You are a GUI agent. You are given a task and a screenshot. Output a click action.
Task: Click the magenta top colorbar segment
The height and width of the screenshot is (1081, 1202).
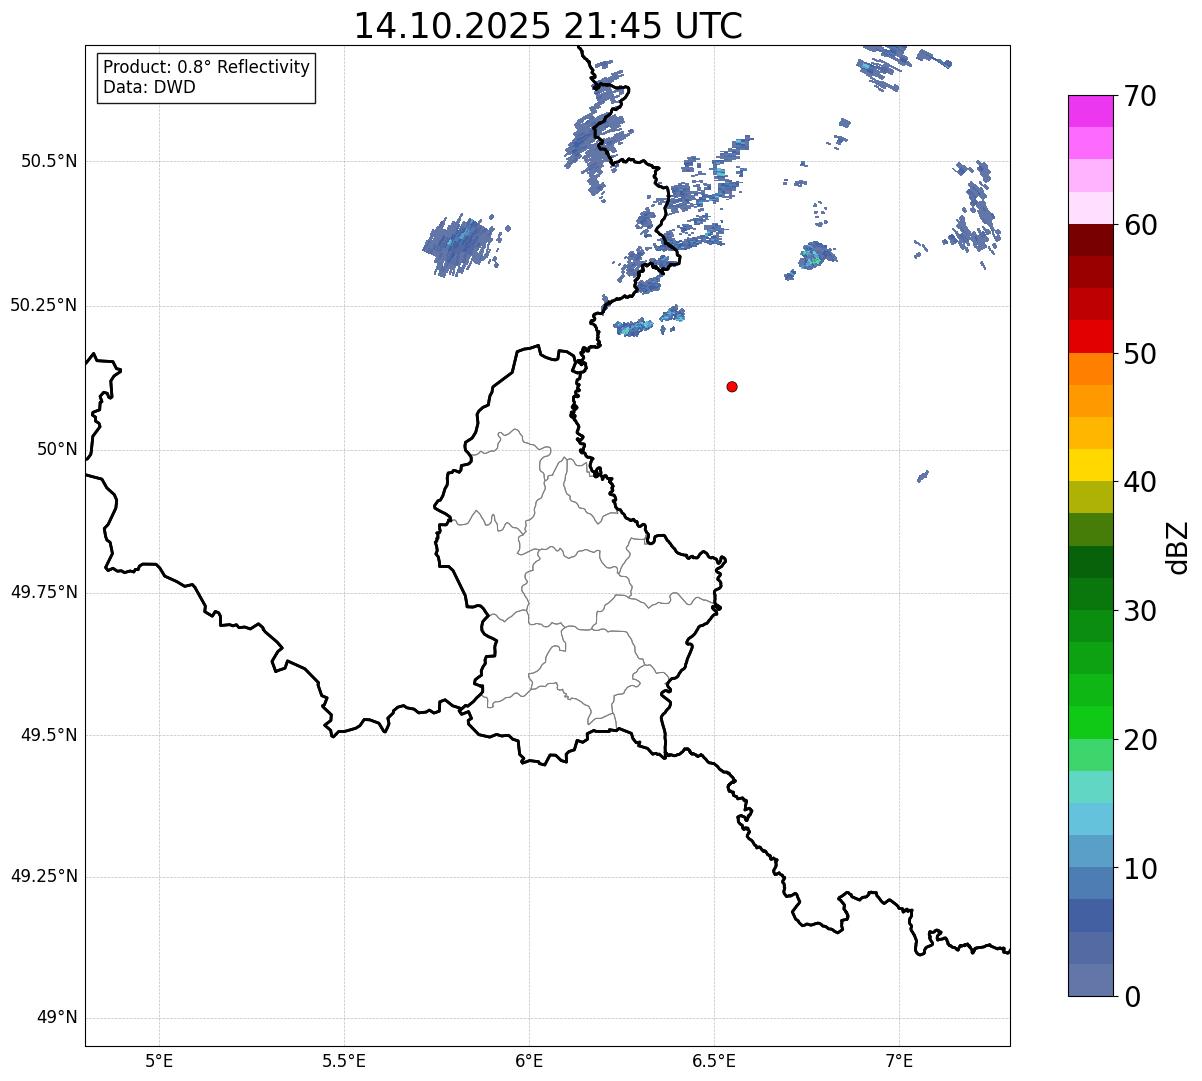coord(1091,111)
